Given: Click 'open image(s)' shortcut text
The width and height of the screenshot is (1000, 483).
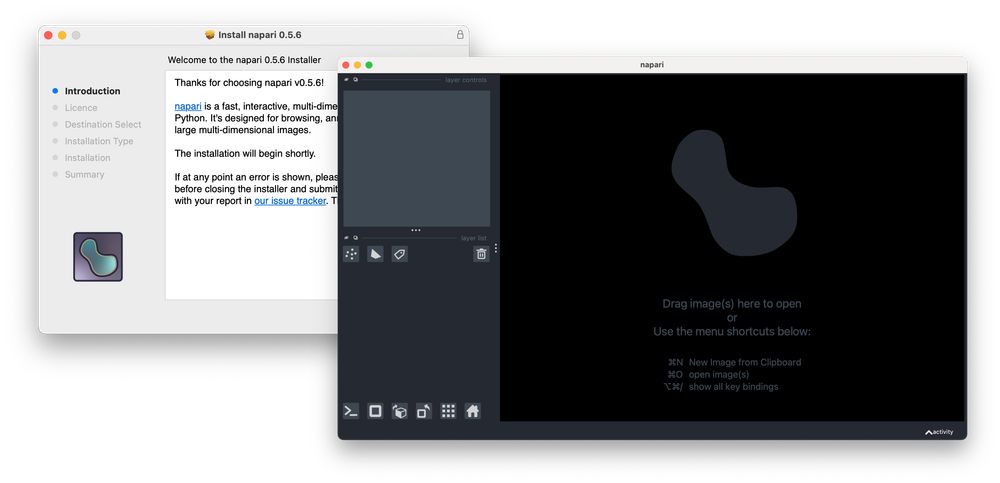Looking at the screenshot, I should coord(719,375).
